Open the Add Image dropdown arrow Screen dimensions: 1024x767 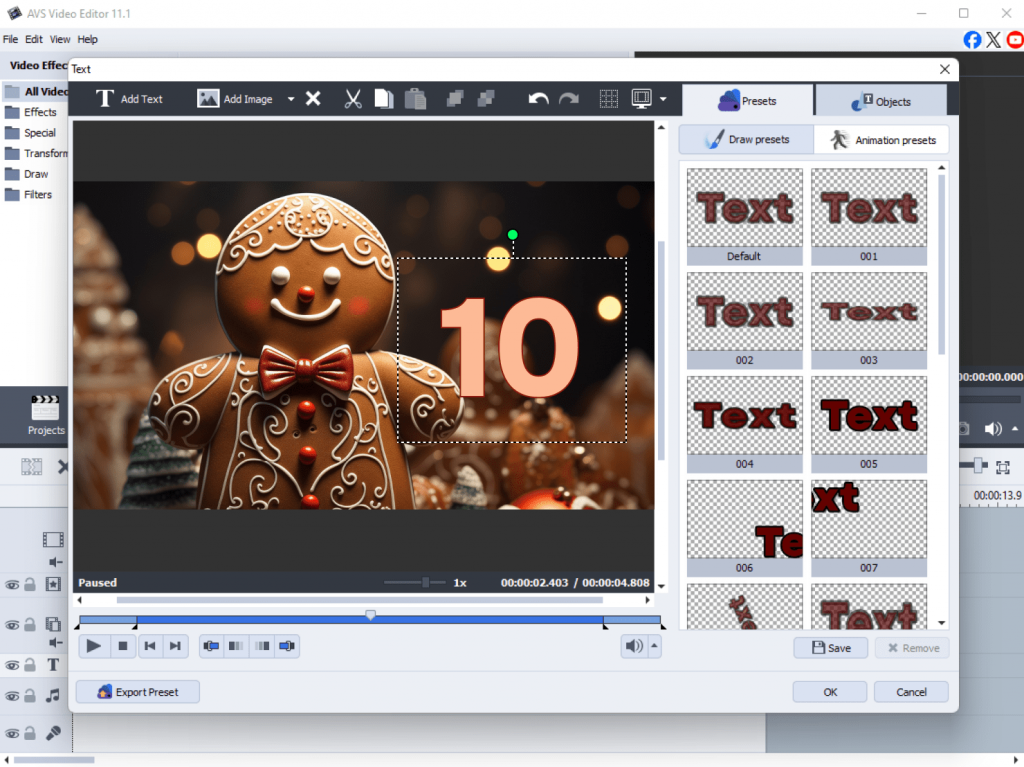point(291,99)
